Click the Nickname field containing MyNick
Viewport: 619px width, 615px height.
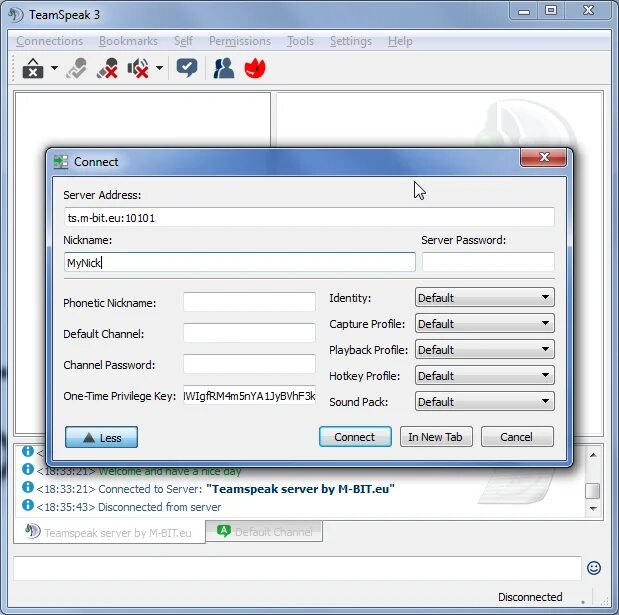click(240, 262)
